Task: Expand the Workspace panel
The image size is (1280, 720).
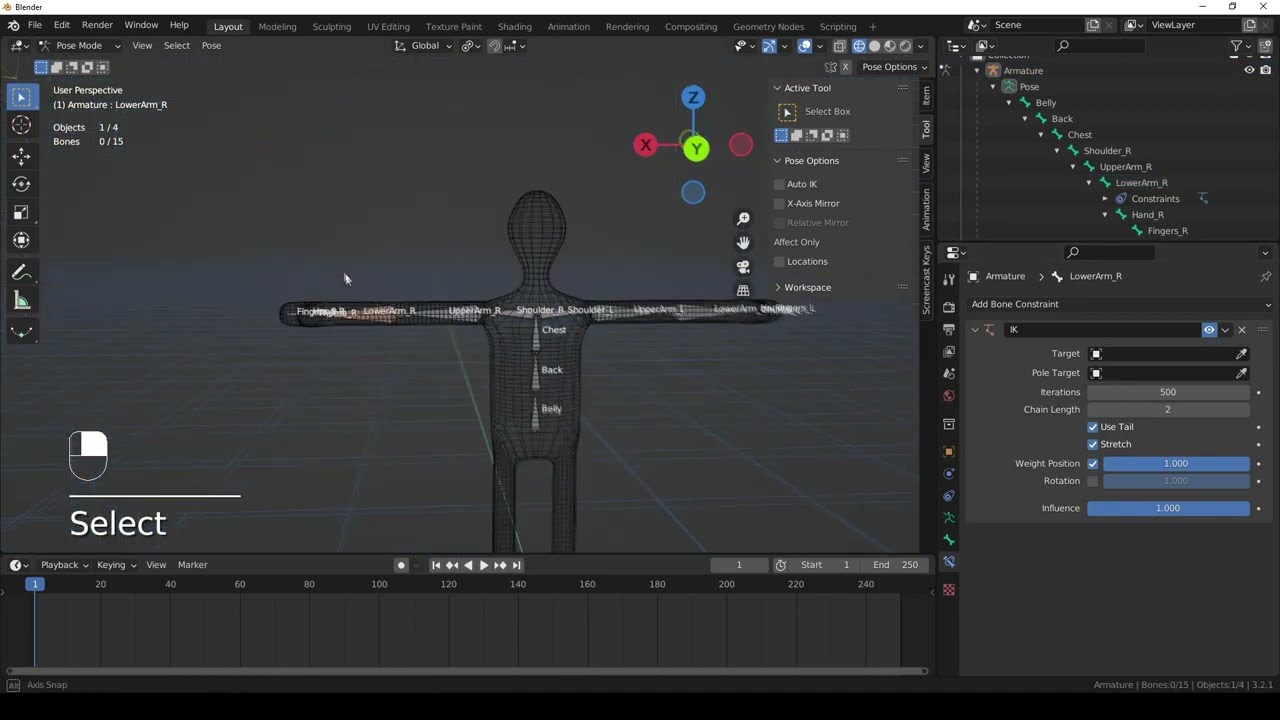Action: (x=777, y=288)
